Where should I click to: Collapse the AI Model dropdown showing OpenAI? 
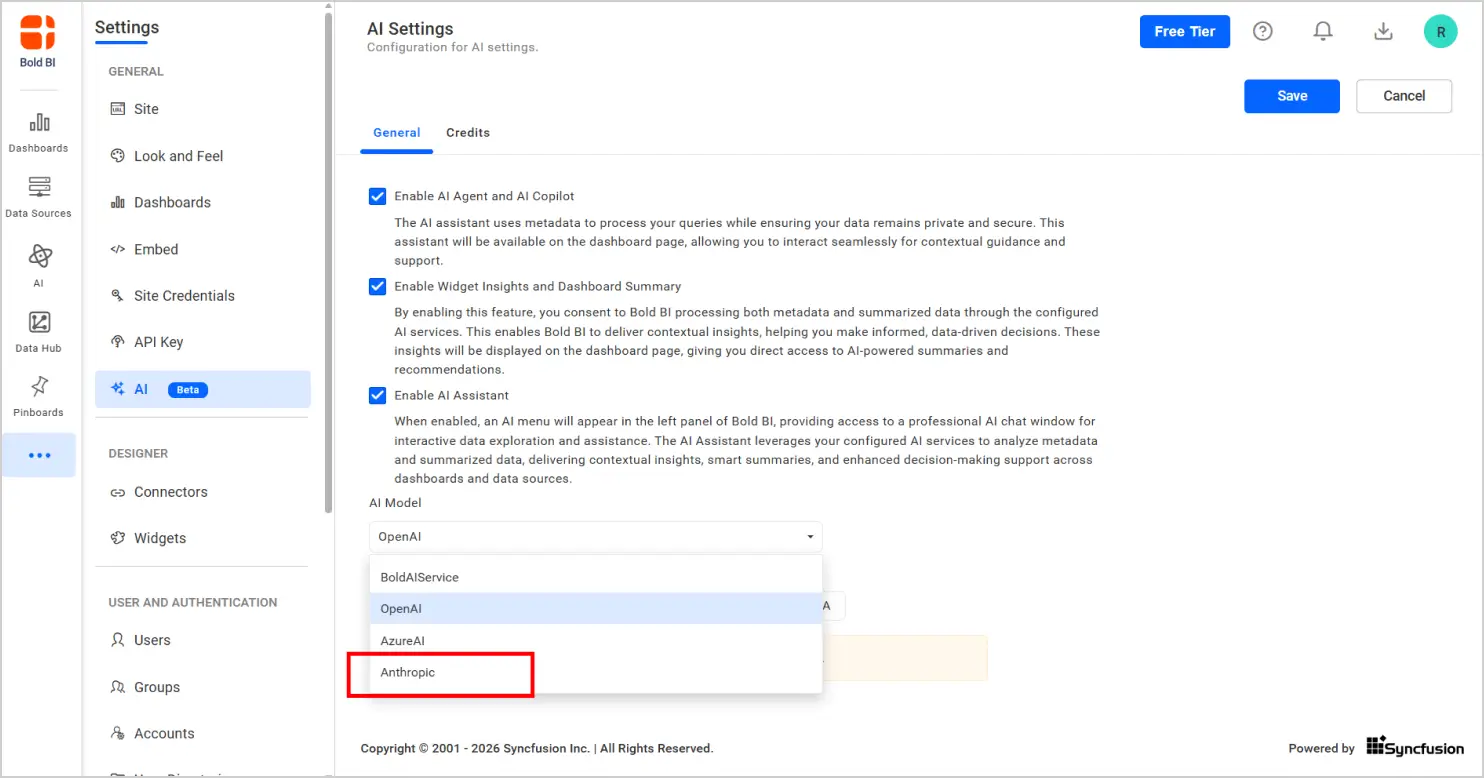pyautogui.click(x=595, y=537)
